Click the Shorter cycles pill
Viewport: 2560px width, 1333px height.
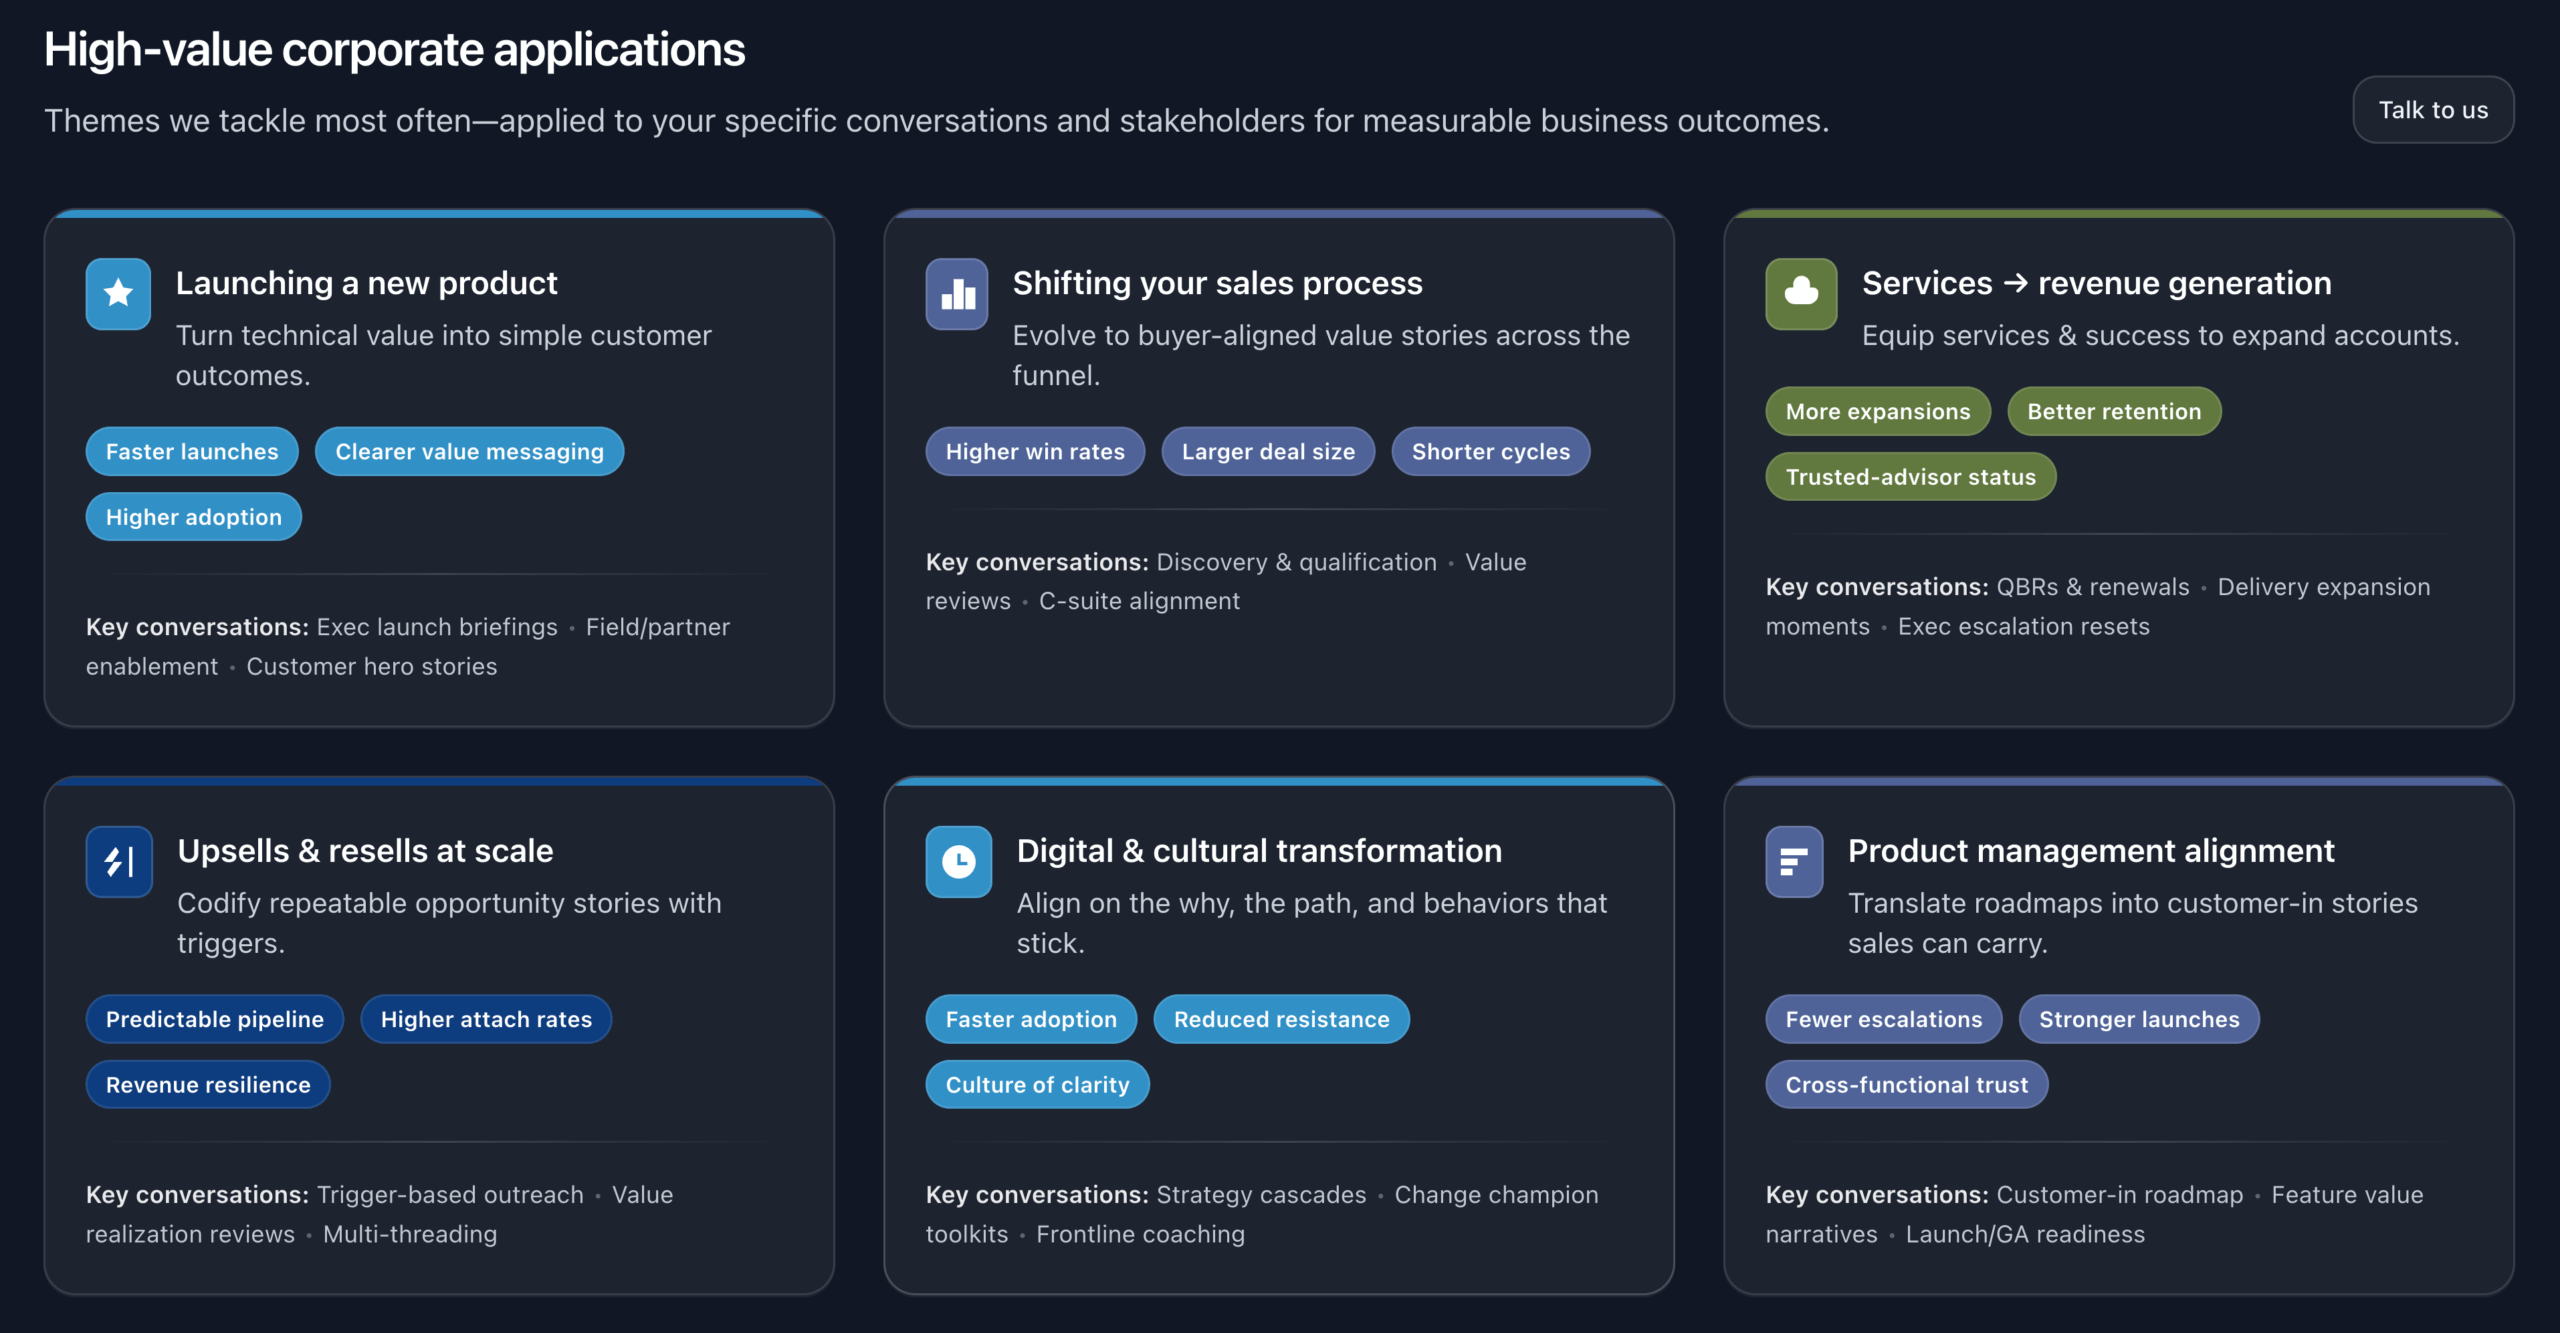[x=1490, y=451]
